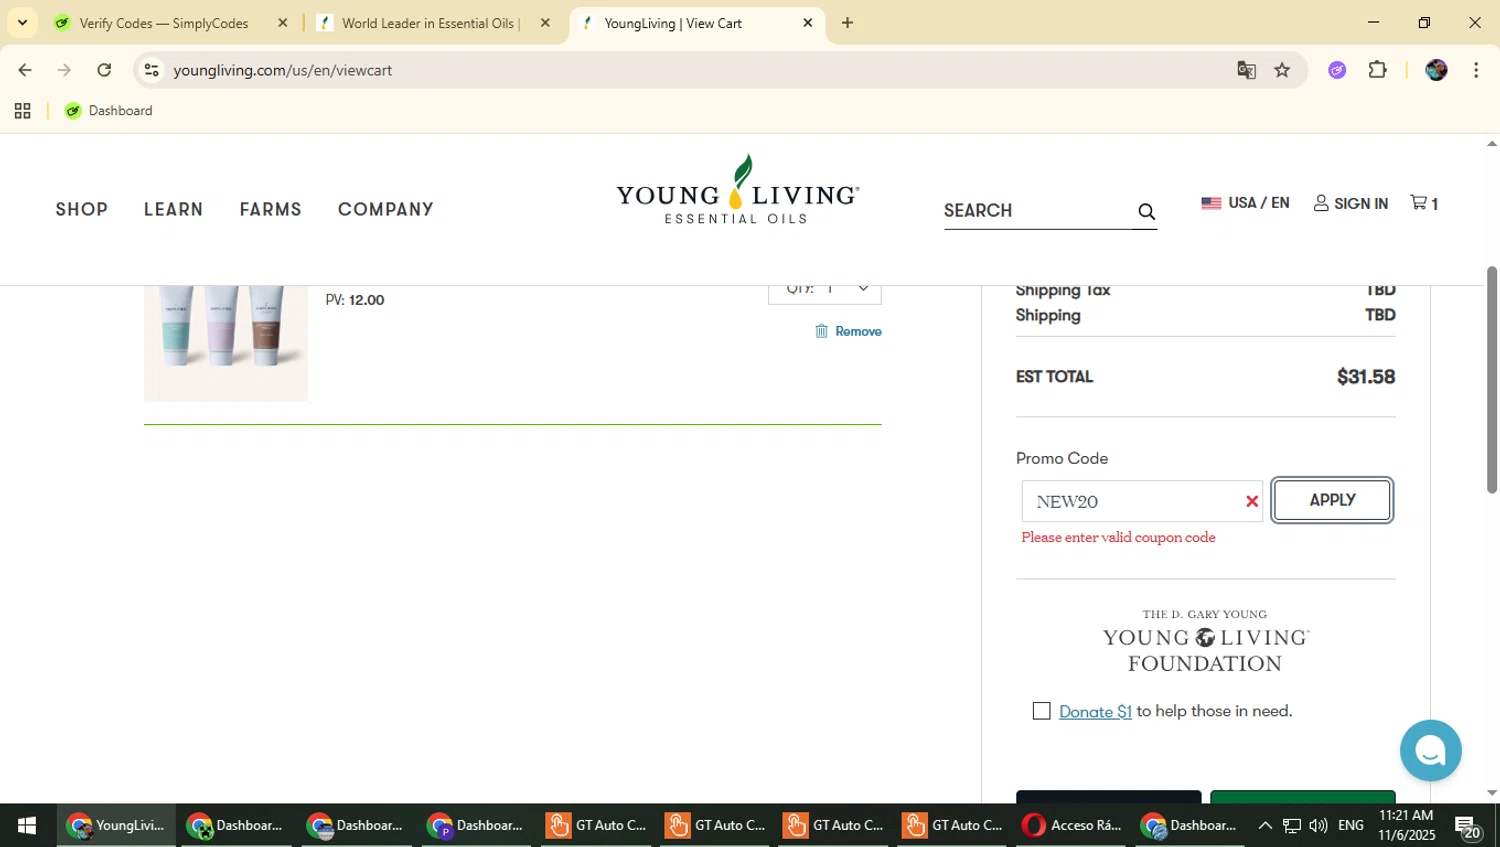
Task: Show hidden system tray icons
Action: pos(1264,825)
